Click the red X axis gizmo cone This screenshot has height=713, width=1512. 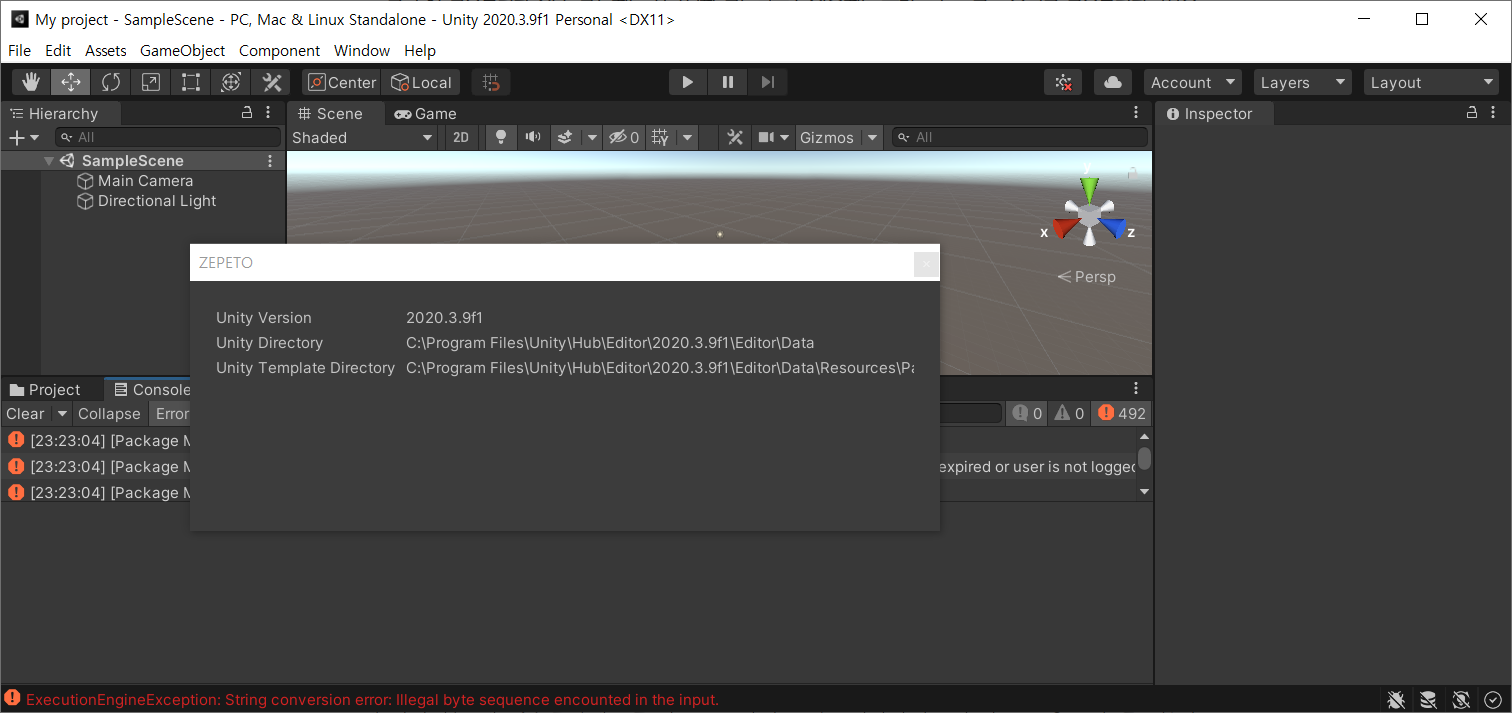(1064, 229)
